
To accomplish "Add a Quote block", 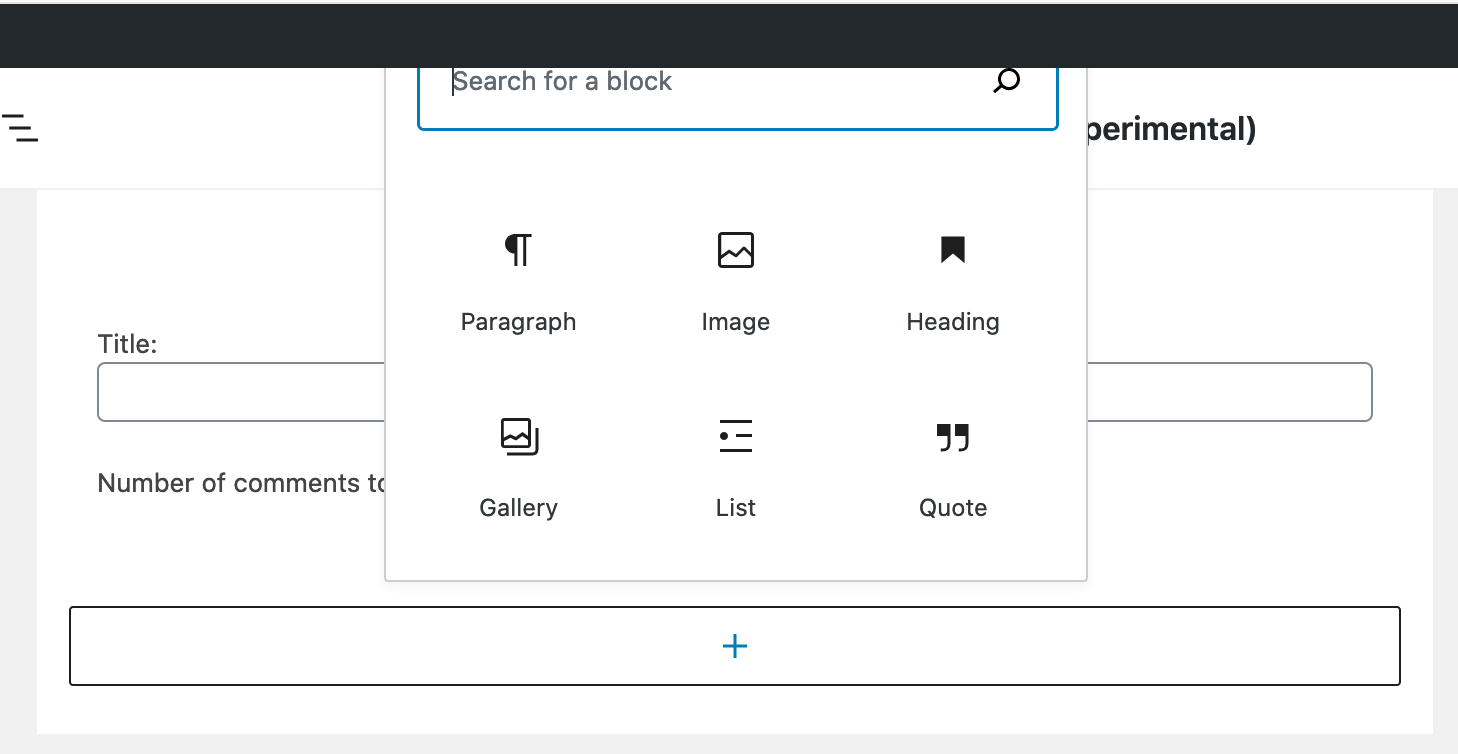I will 952,436.
